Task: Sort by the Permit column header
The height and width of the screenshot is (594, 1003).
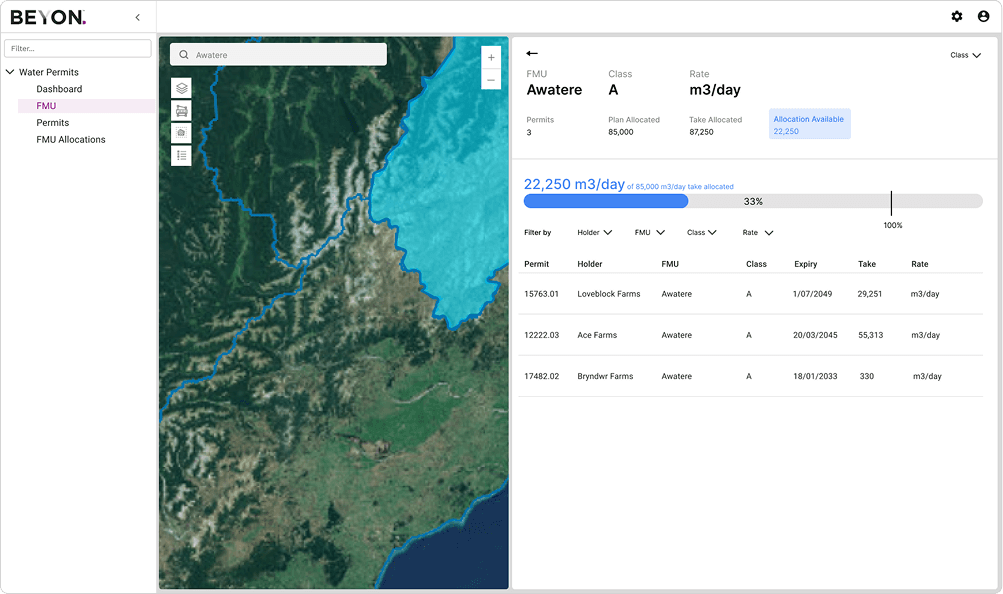Action: click(537, 264)
